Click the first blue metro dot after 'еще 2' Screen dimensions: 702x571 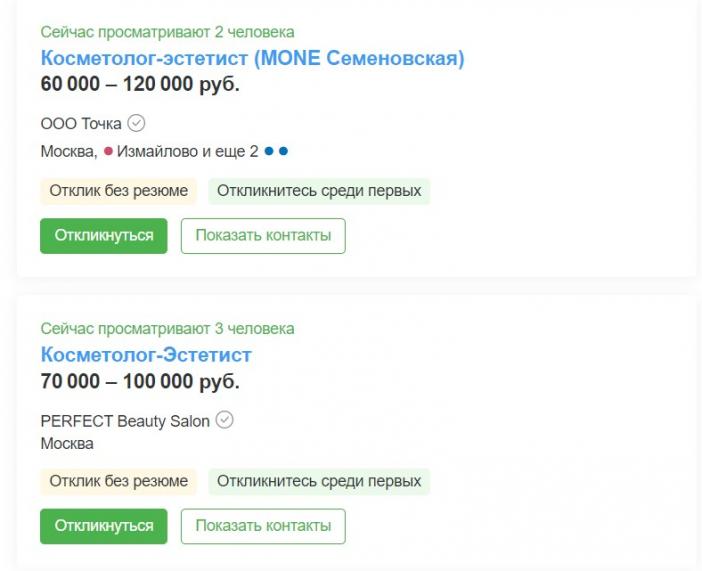(269, 151)
